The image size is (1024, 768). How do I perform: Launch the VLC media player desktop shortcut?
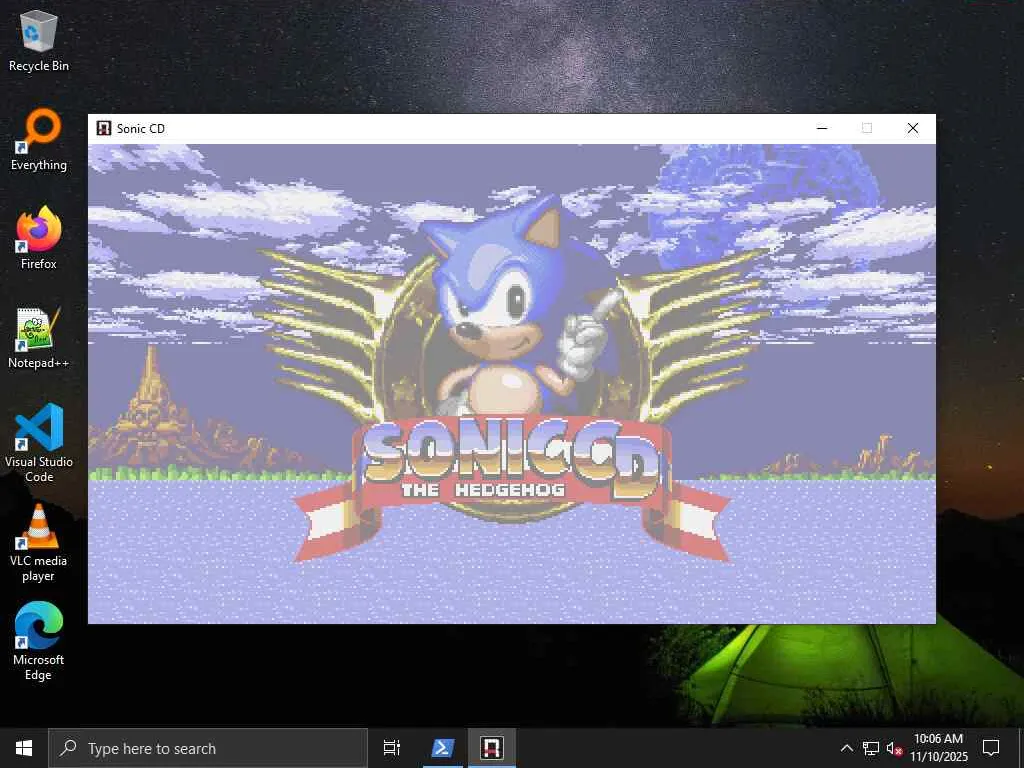coord(39,543)
